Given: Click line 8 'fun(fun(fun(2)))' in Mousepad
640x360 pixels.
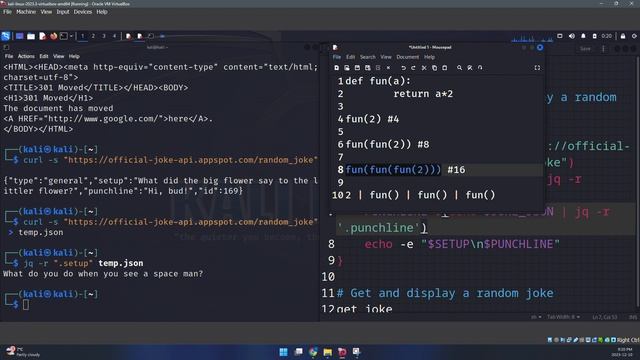Looking at the screenshot, I should pyautogui.click(x=393, y=170).
